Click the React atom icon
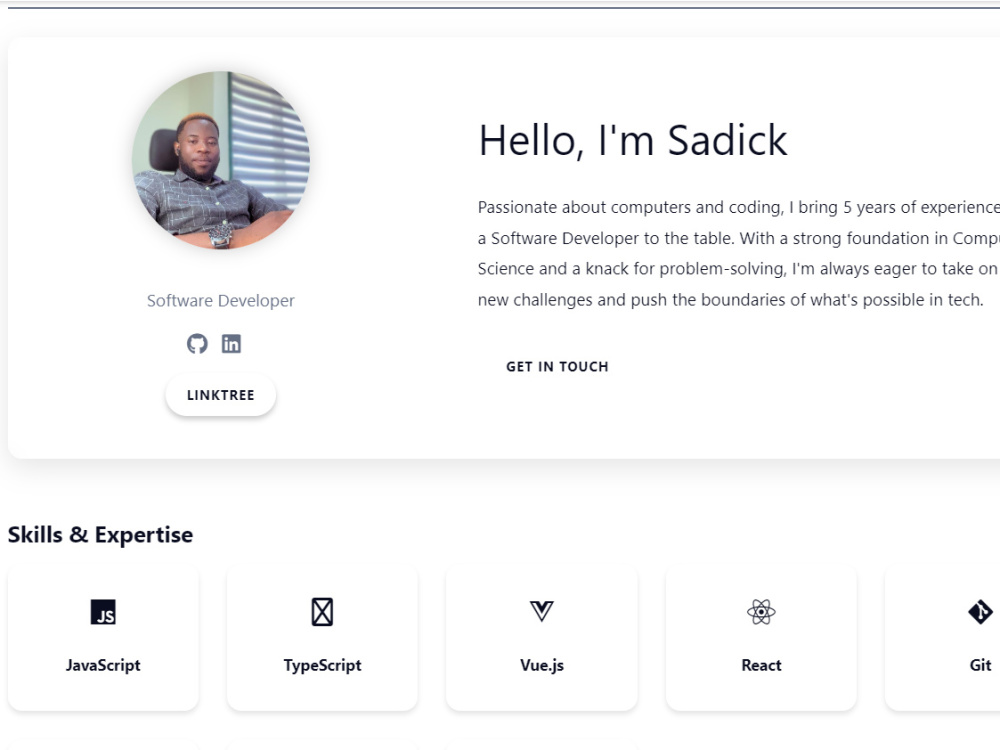Screen dimensions: 1000x750 tap(761, 612)
